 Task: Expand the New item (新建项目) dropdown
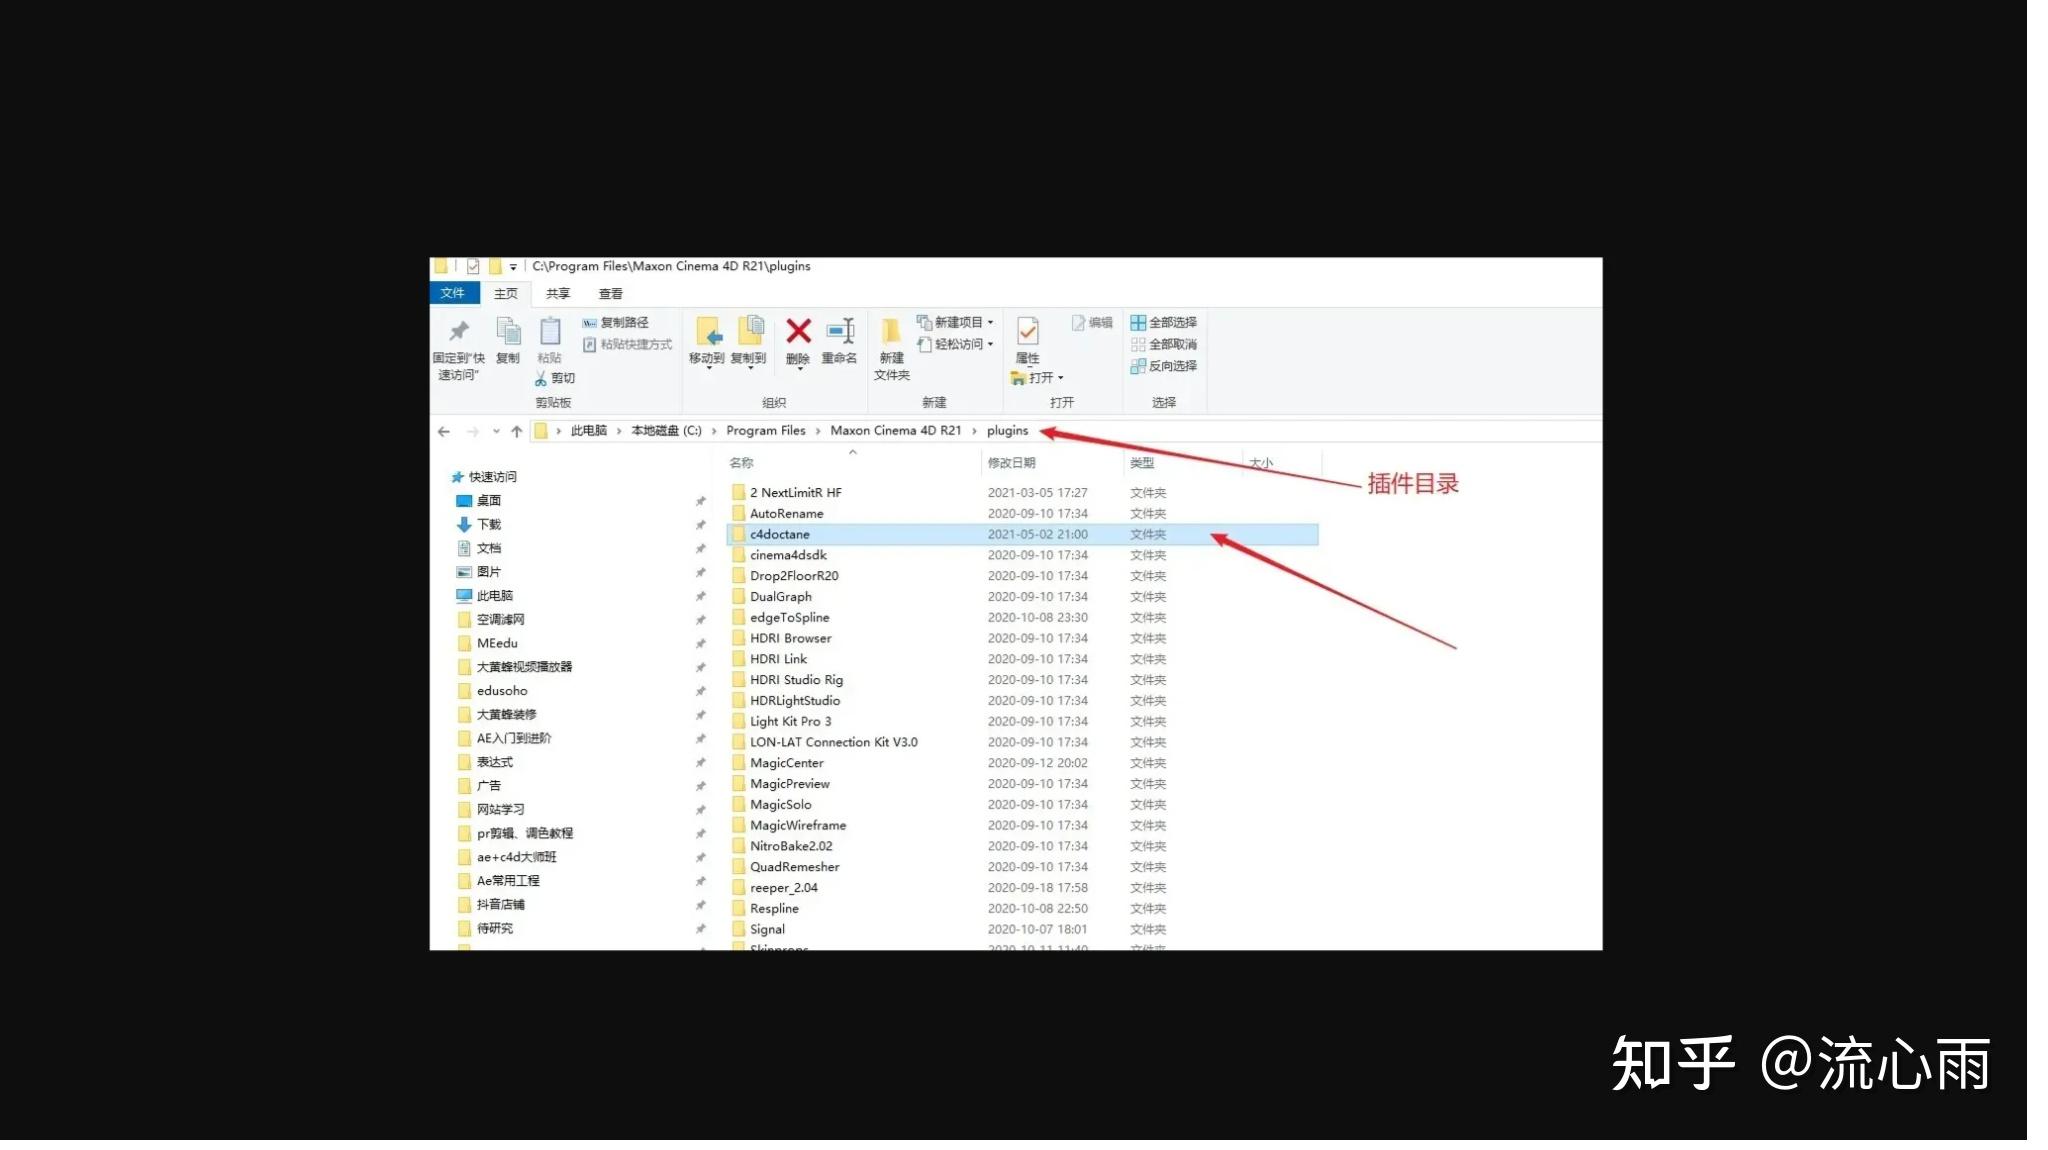click(990, 322)
